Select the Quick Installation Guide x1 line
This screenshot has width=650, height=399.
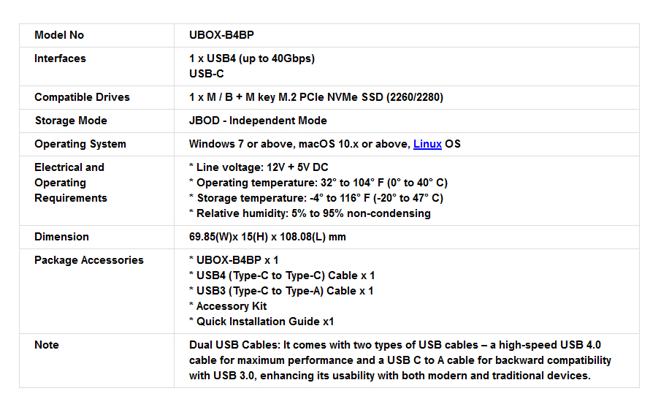click(261, 322)
